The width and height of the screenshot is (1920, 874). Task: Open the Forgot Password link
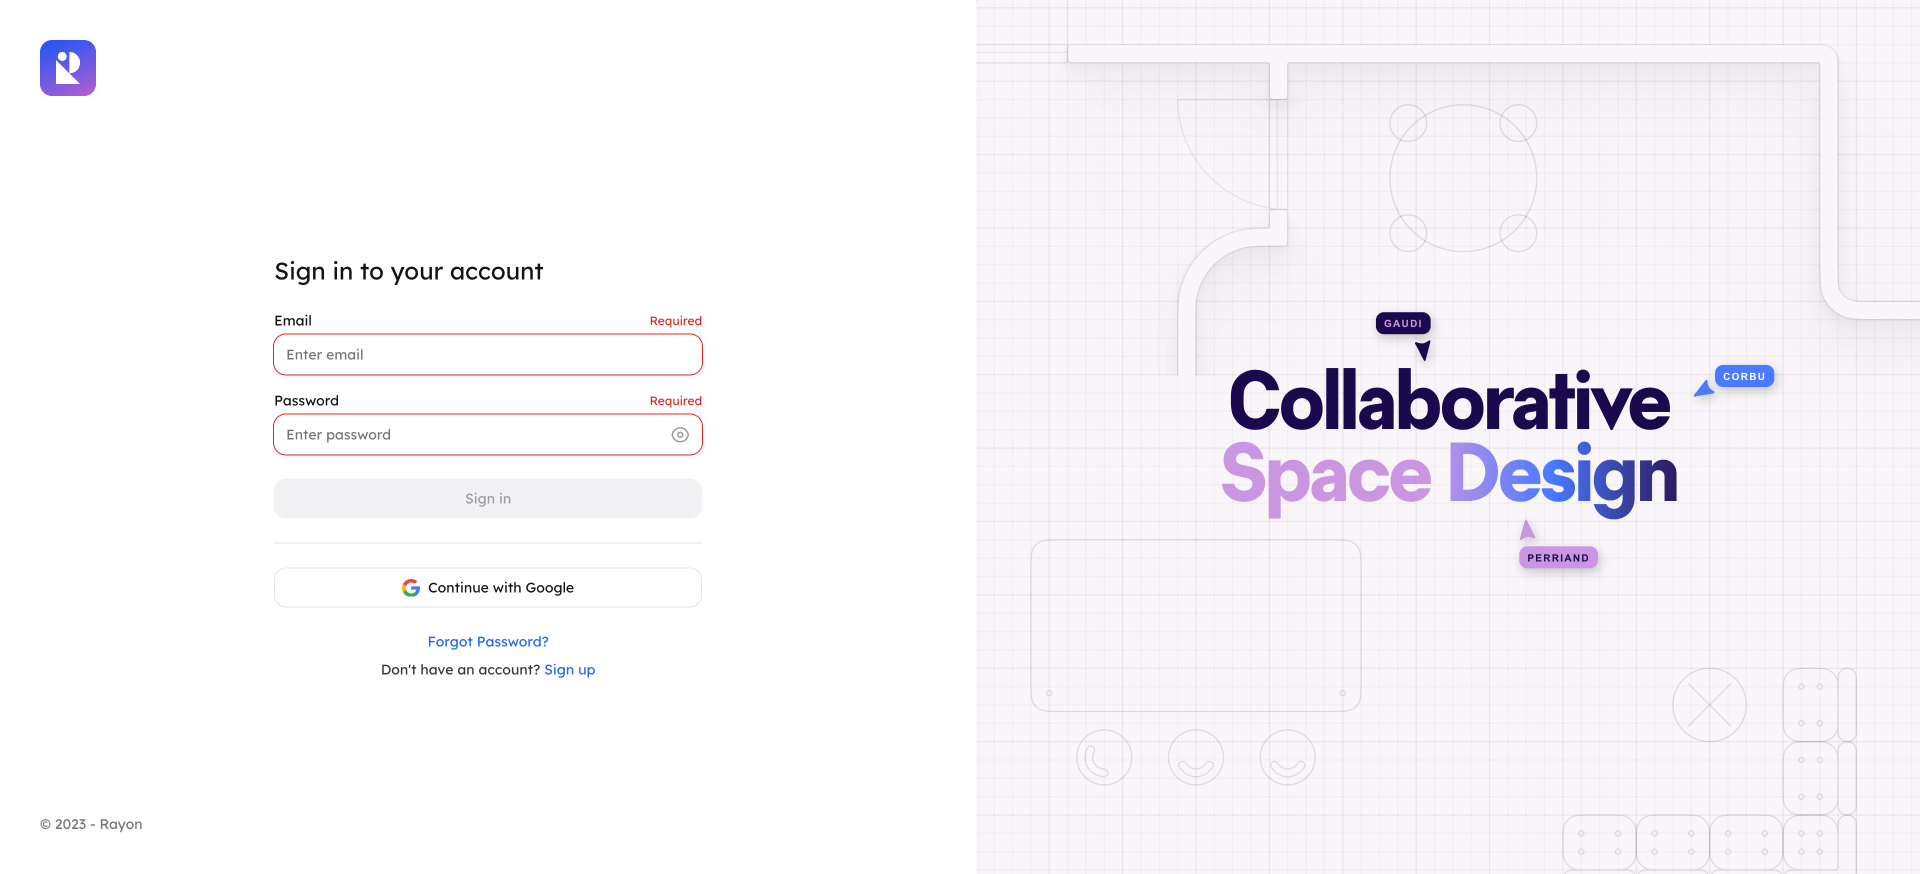488,642
